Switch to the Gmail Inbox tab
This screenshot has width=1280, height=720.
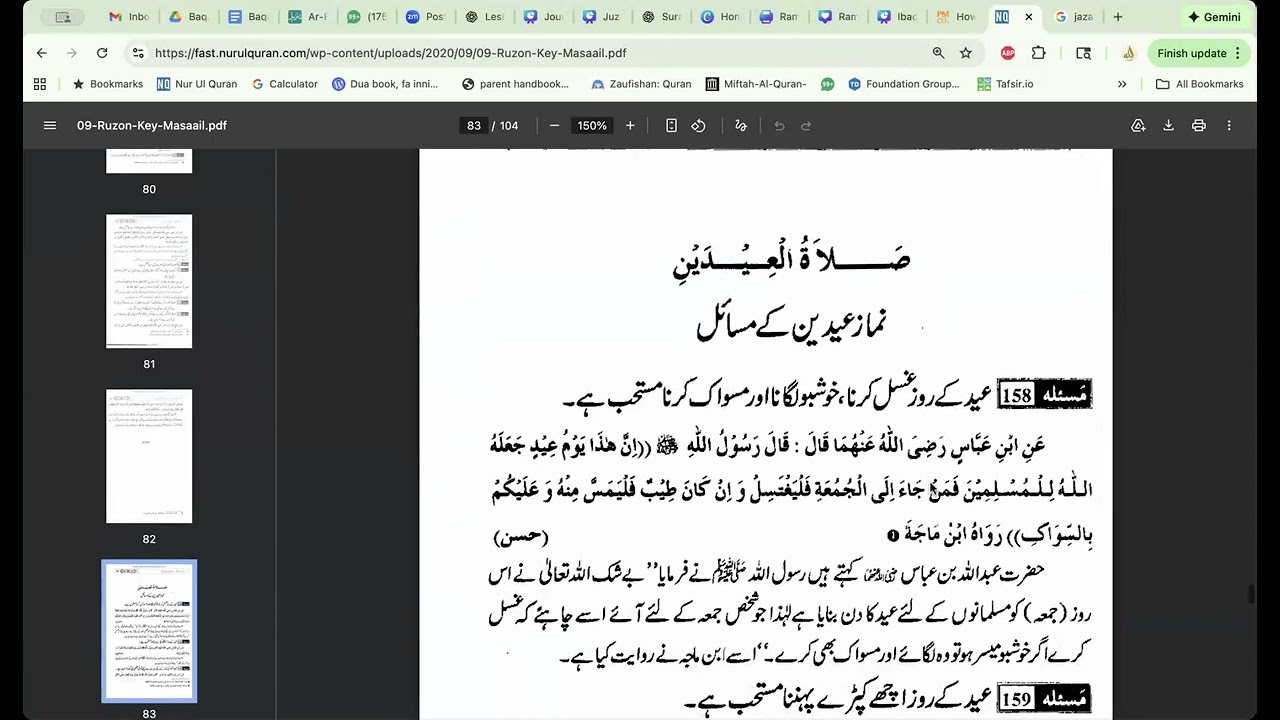point(129,17)
